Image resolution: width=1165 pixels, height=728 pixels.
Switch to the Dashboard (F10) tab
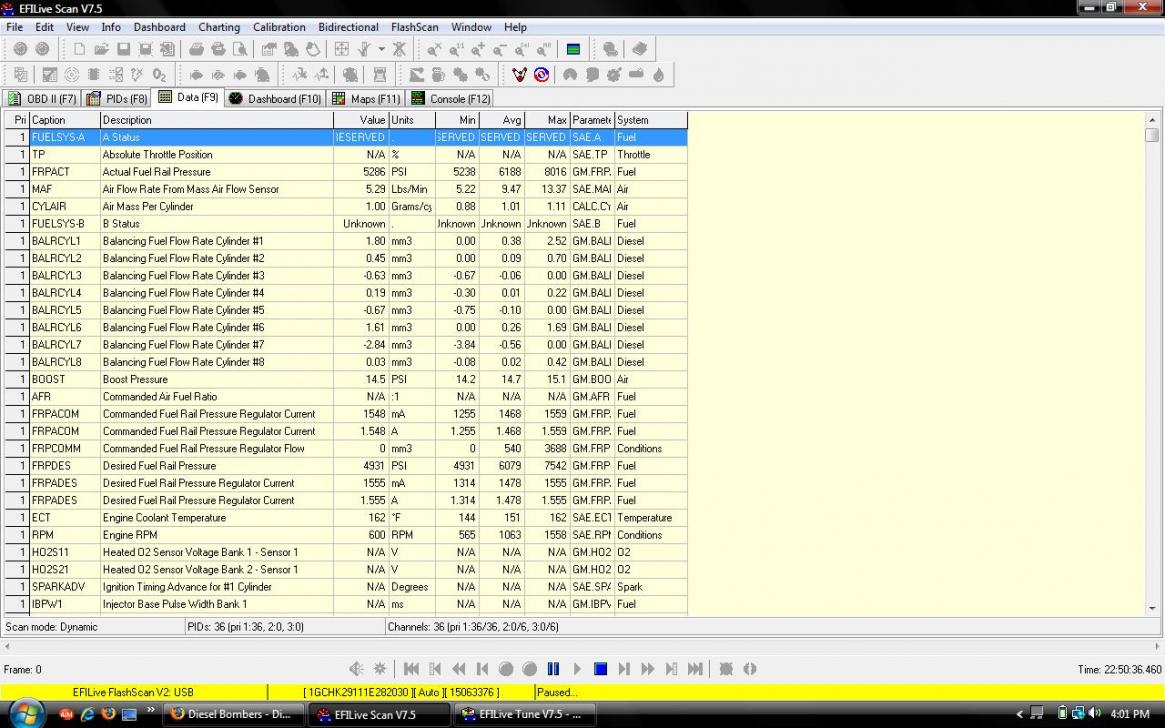pyautogui.click(x=275, y=99)
